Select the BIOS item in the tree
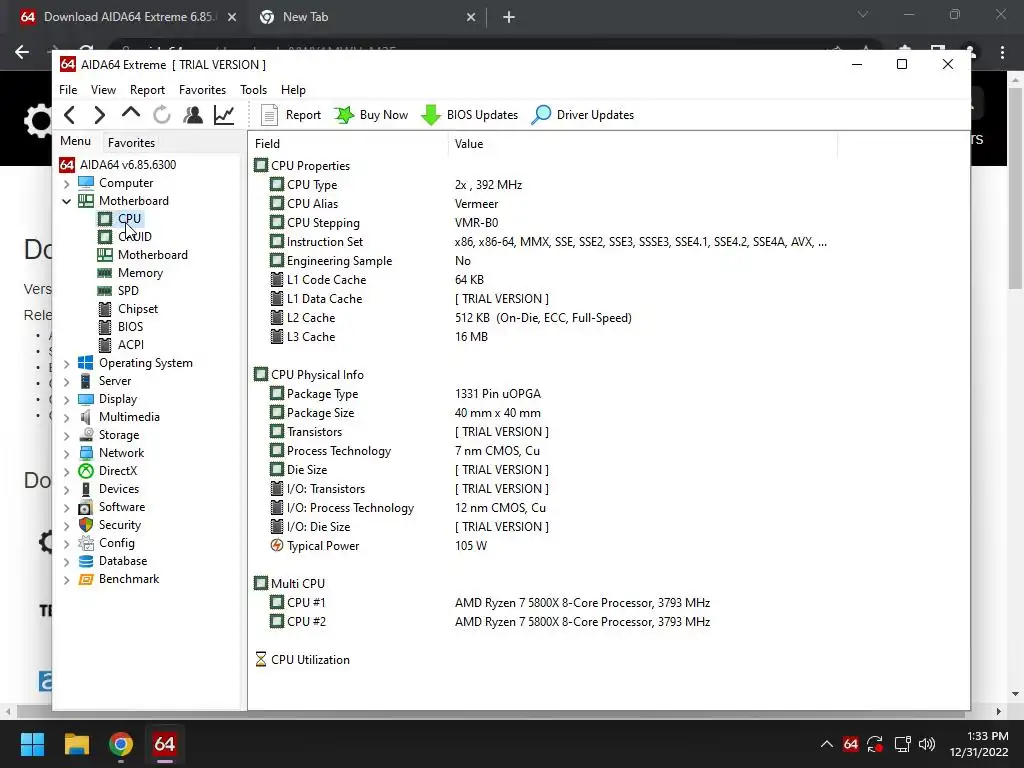The image size is (1024, 768). pyautogui.click(x=120, y=327)
